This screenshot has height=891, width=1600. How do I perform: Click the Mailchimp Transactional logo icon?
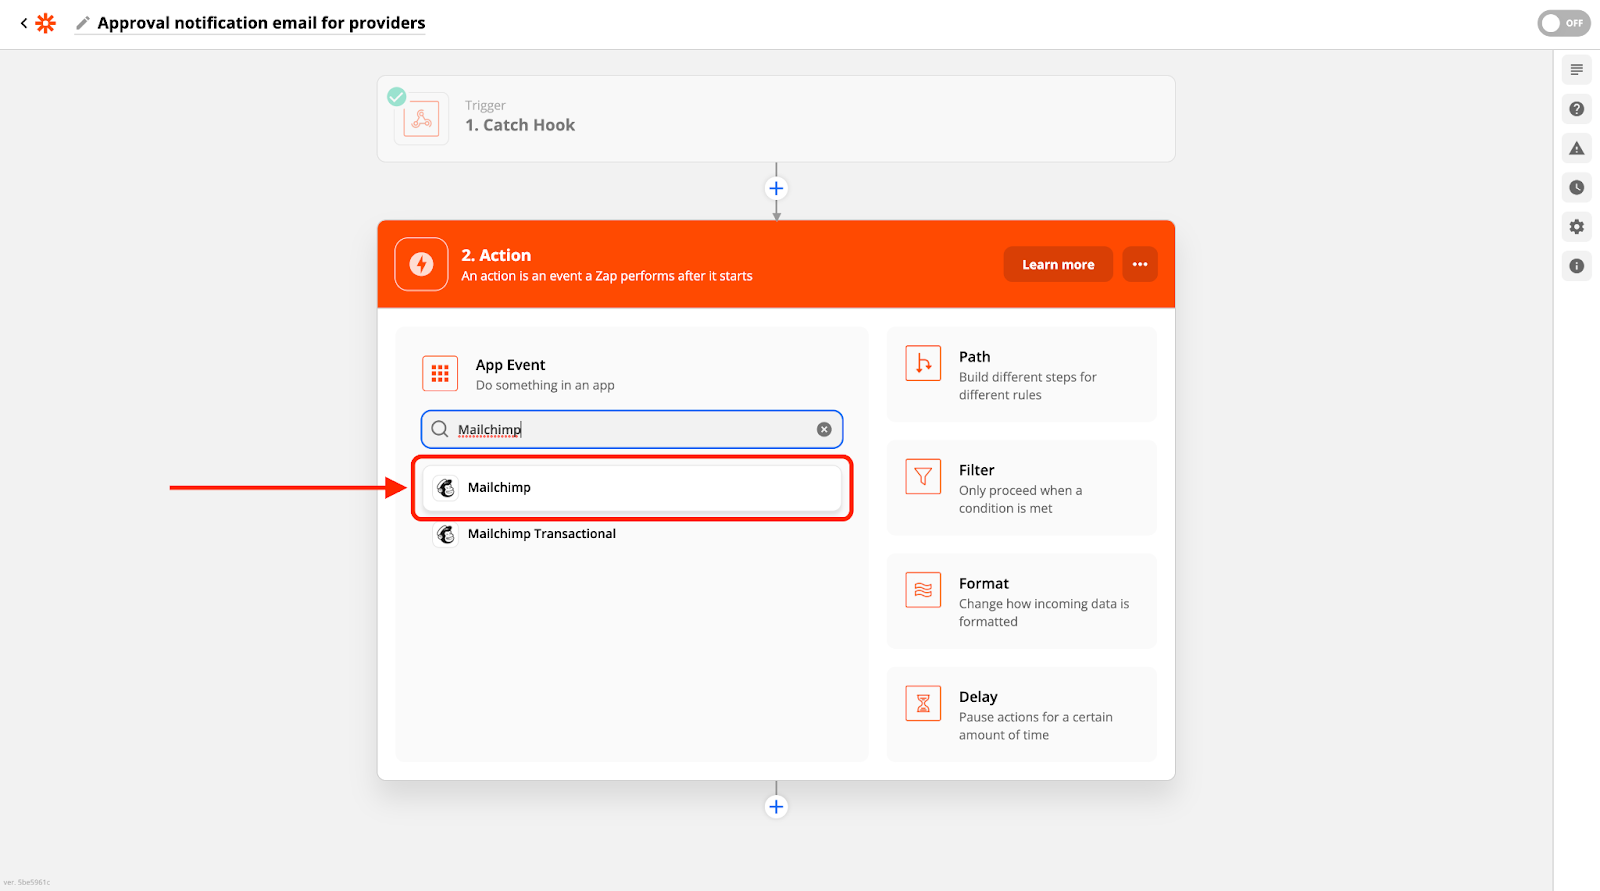click(x=446, y=534)
